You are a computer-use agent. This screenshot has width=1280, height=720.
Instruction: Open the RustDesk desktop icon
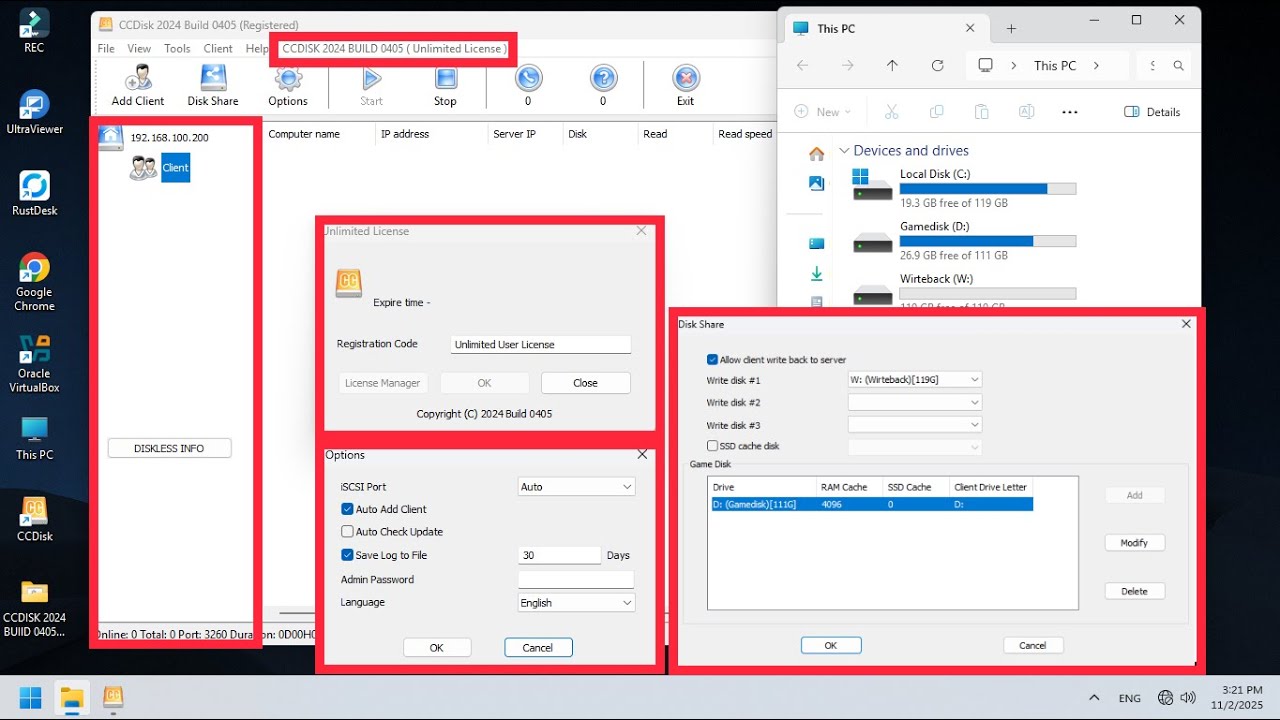click(34, 193)
